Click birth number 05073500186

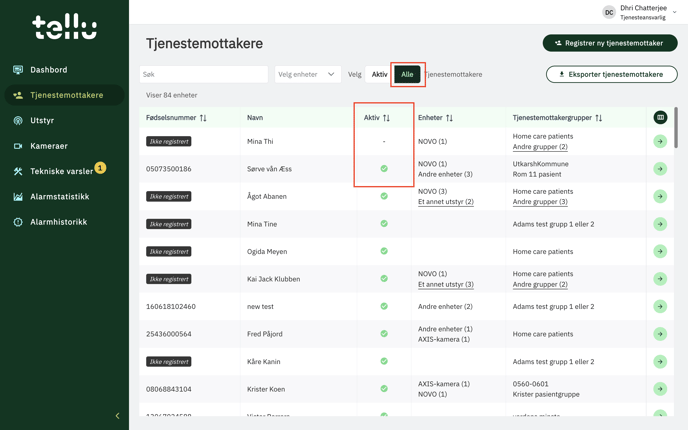168,169
